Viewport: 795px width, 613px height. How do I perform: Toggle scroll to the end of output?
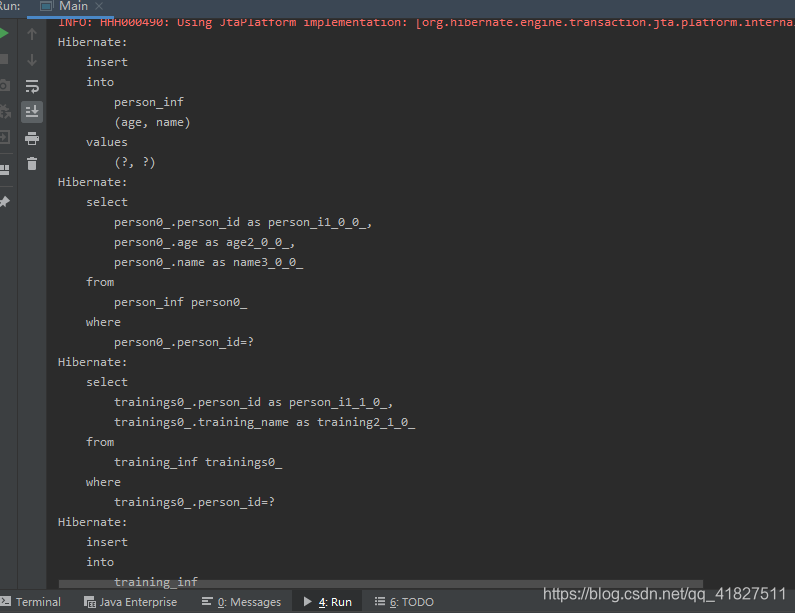[x=32, y=112]
